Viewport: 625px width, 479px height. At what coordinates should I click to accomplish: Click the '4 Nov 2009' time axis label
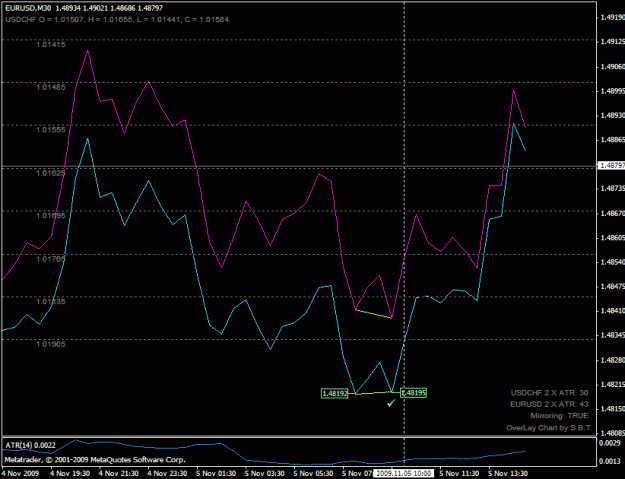21,473
